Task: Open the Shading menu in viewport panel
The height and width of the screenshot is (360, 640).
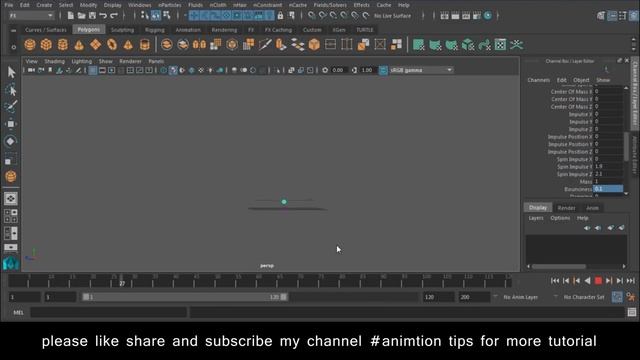Action: tap(54, 61)
